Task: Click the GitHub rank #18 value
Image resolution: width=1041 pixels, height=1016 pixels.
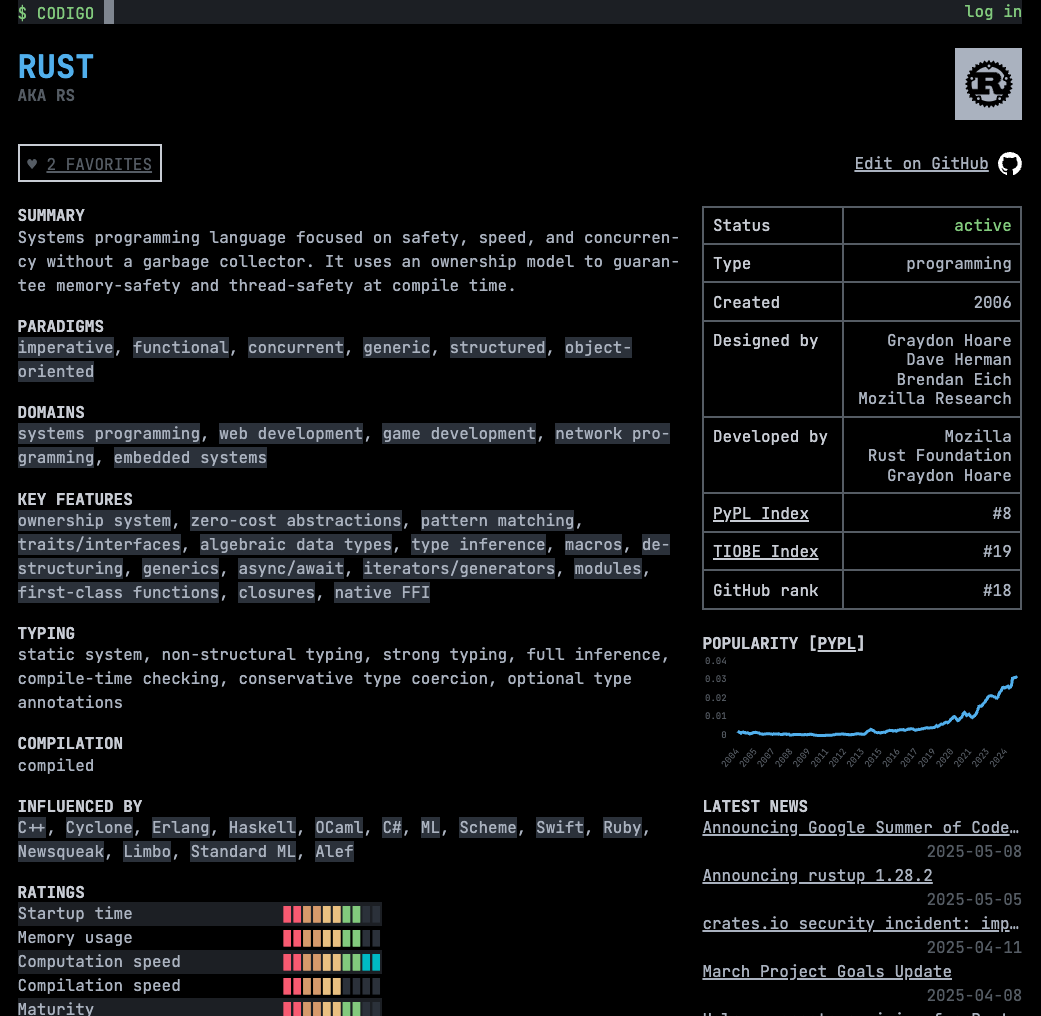Action: (997, 590)
